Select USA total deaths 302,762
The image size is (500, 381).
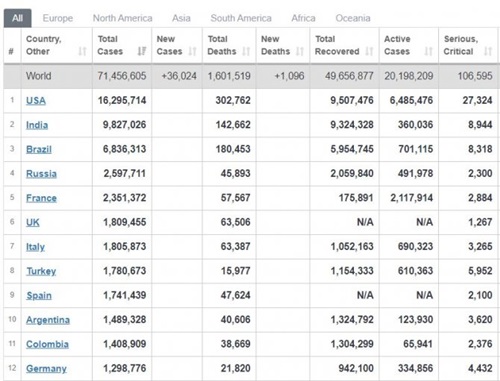(x=233, y=100)
